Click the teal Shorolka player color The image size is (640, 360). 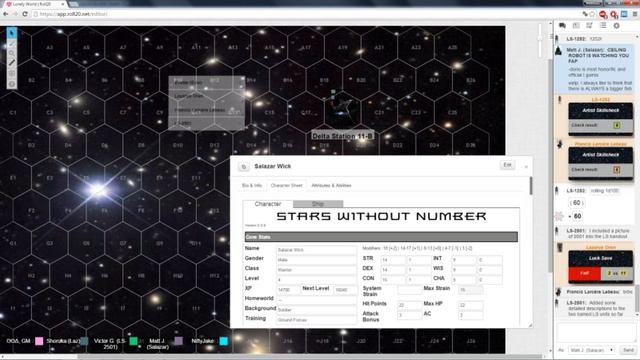pyautogui.click(x=84, y=341)
